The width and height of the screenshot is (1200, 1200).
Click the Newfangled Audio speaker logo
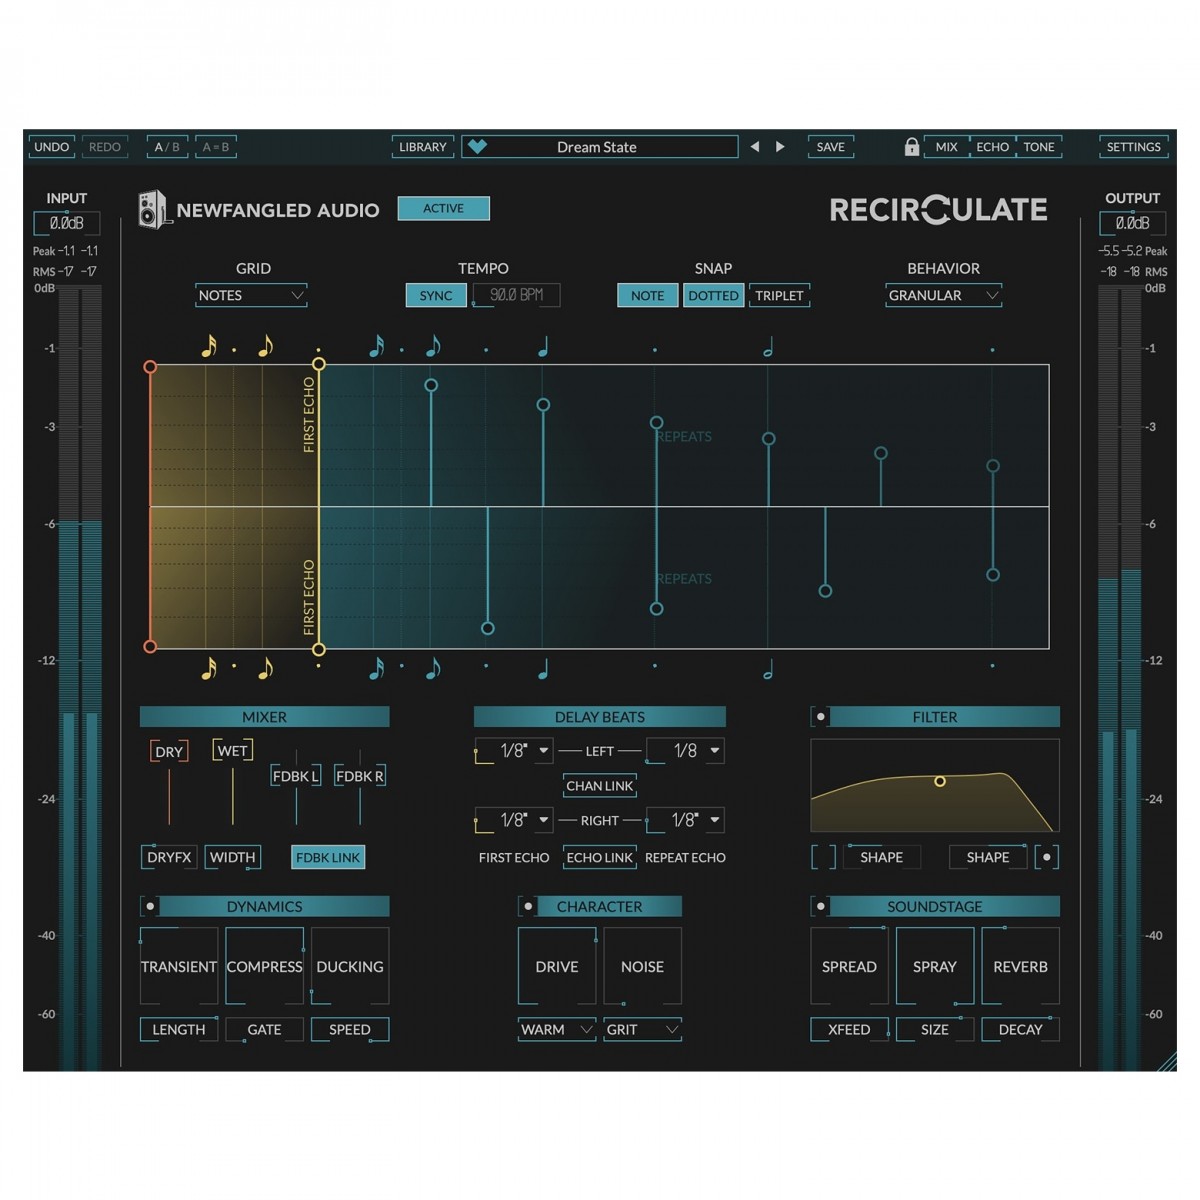pos(152,210)
